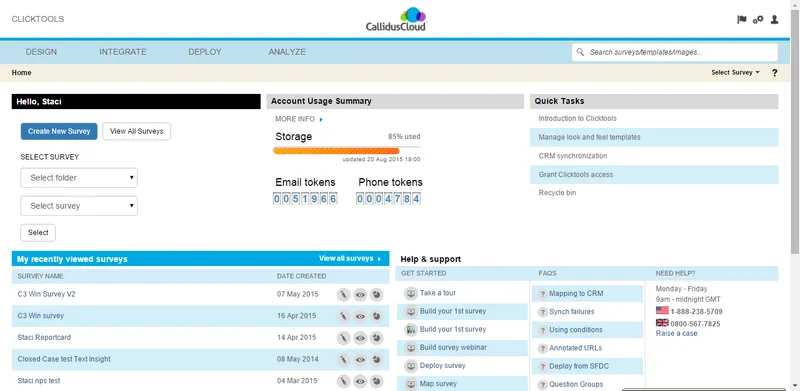The width and height of the screenshot is (800, 391).
Task: Edit C3 Win survey with pencil icon
Action: 343,316
